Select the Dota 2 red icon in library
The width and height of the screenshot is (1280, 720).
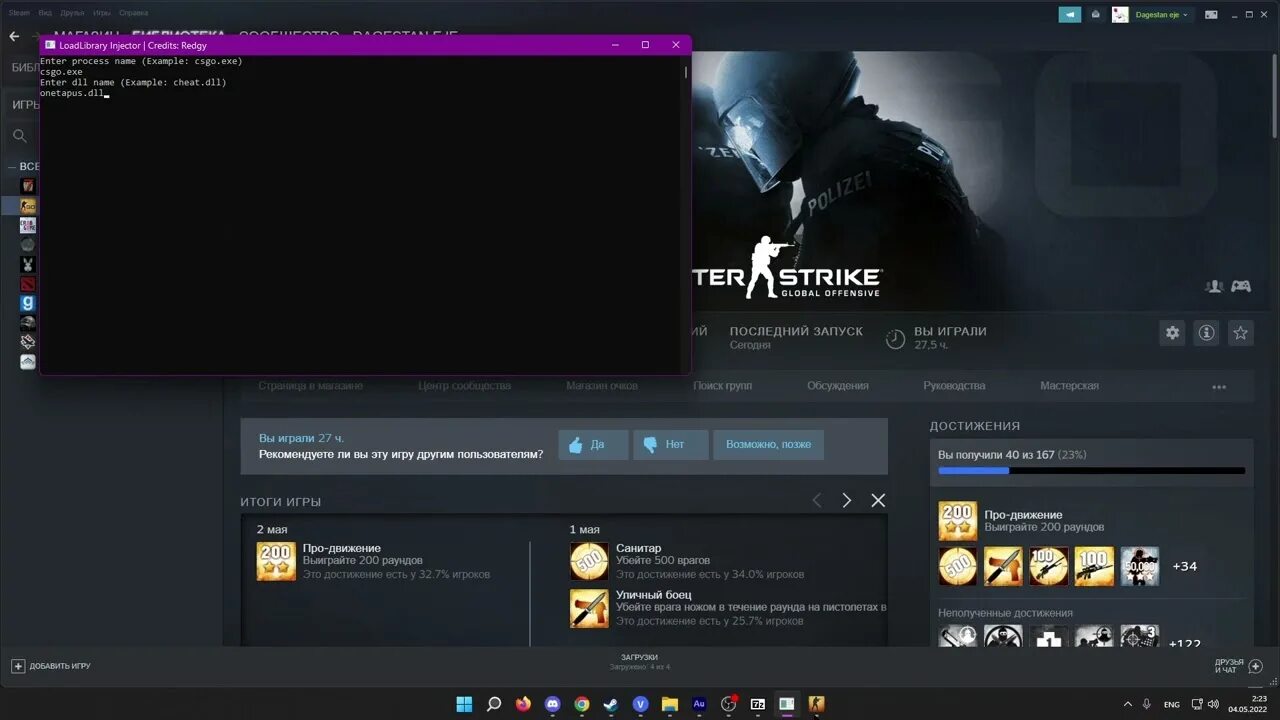coord(28,284)
